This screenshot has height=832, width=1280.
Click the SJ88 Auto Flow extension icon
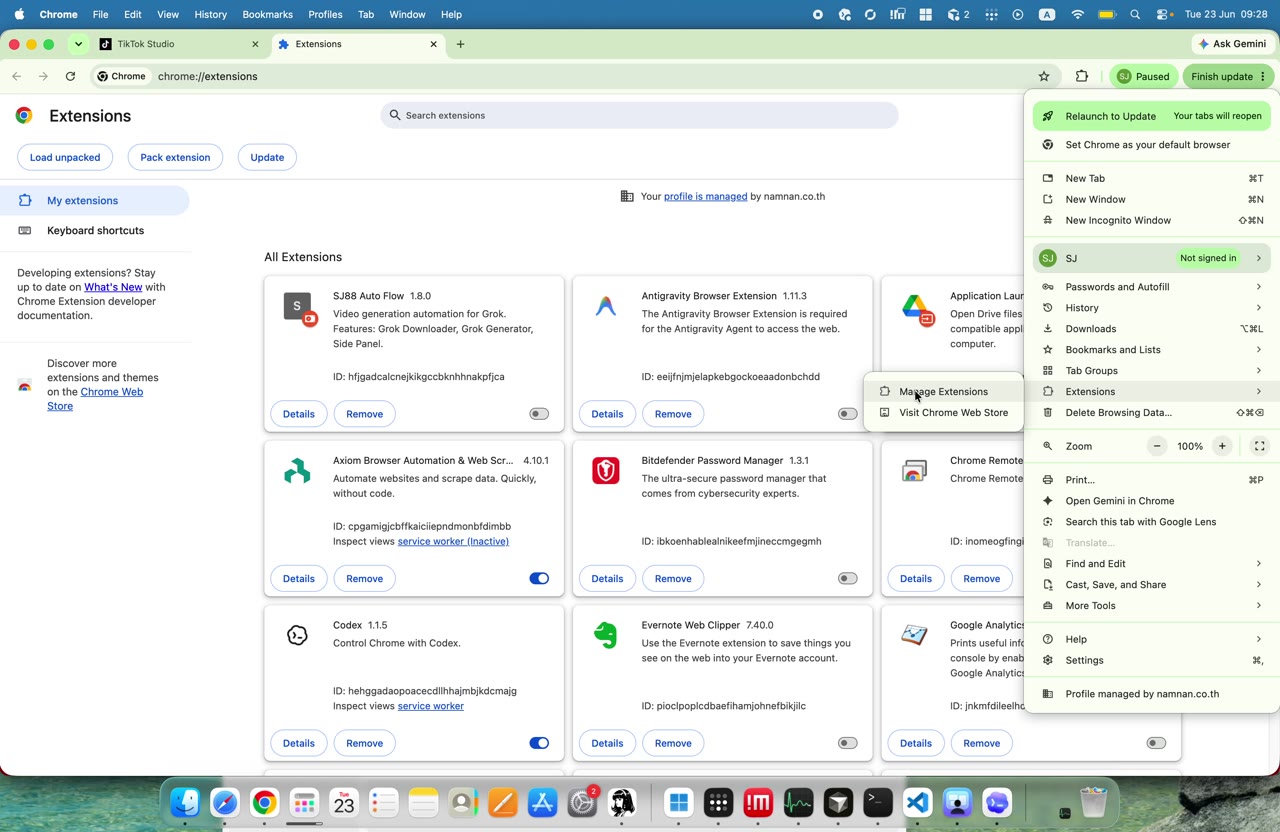[299, 308]
